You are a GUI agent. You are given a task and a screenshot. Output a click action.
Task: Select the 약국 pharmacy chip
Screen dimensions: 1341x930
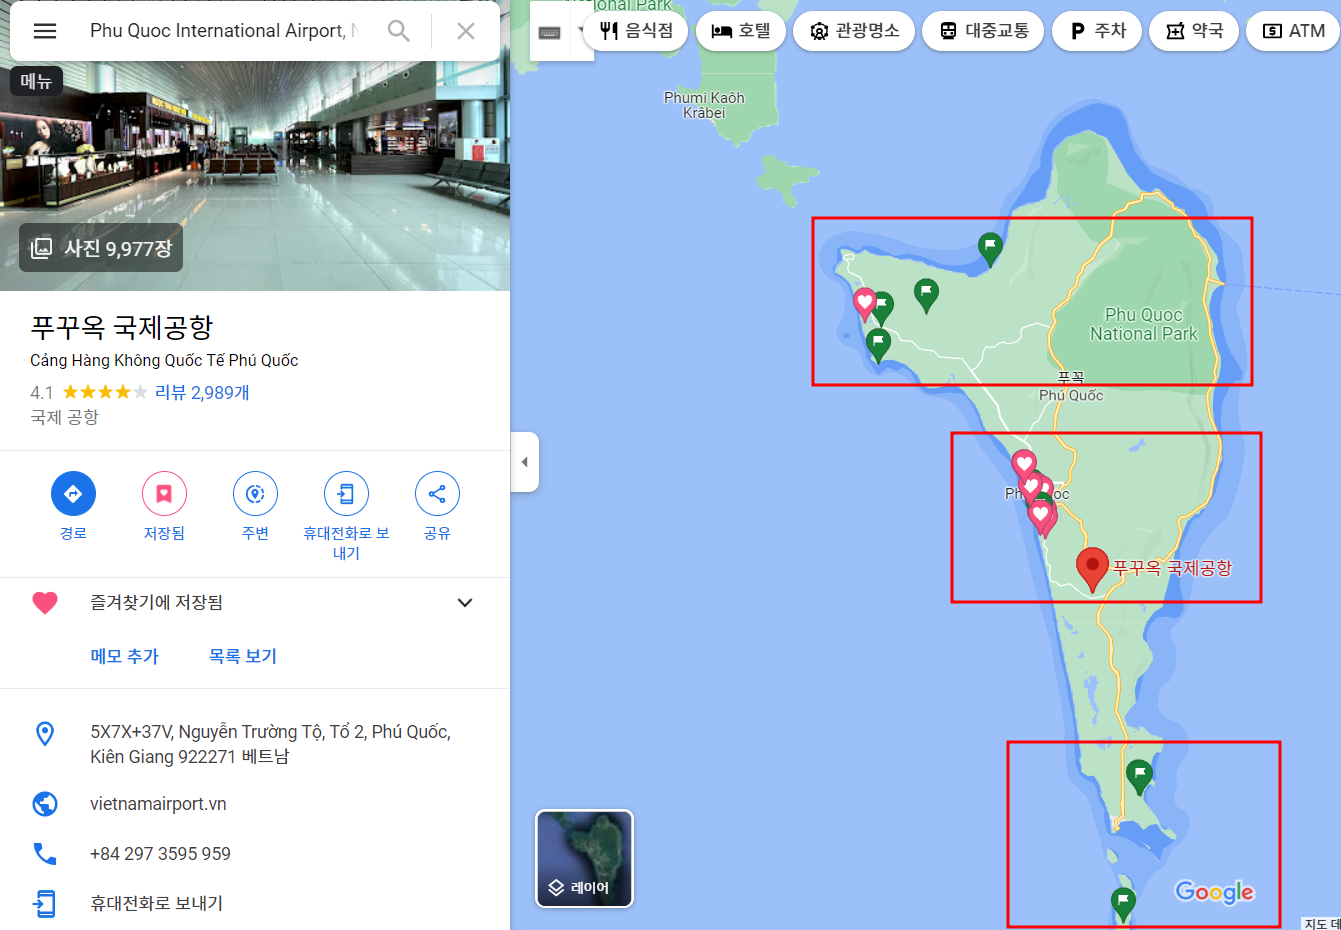point(1194,31)
